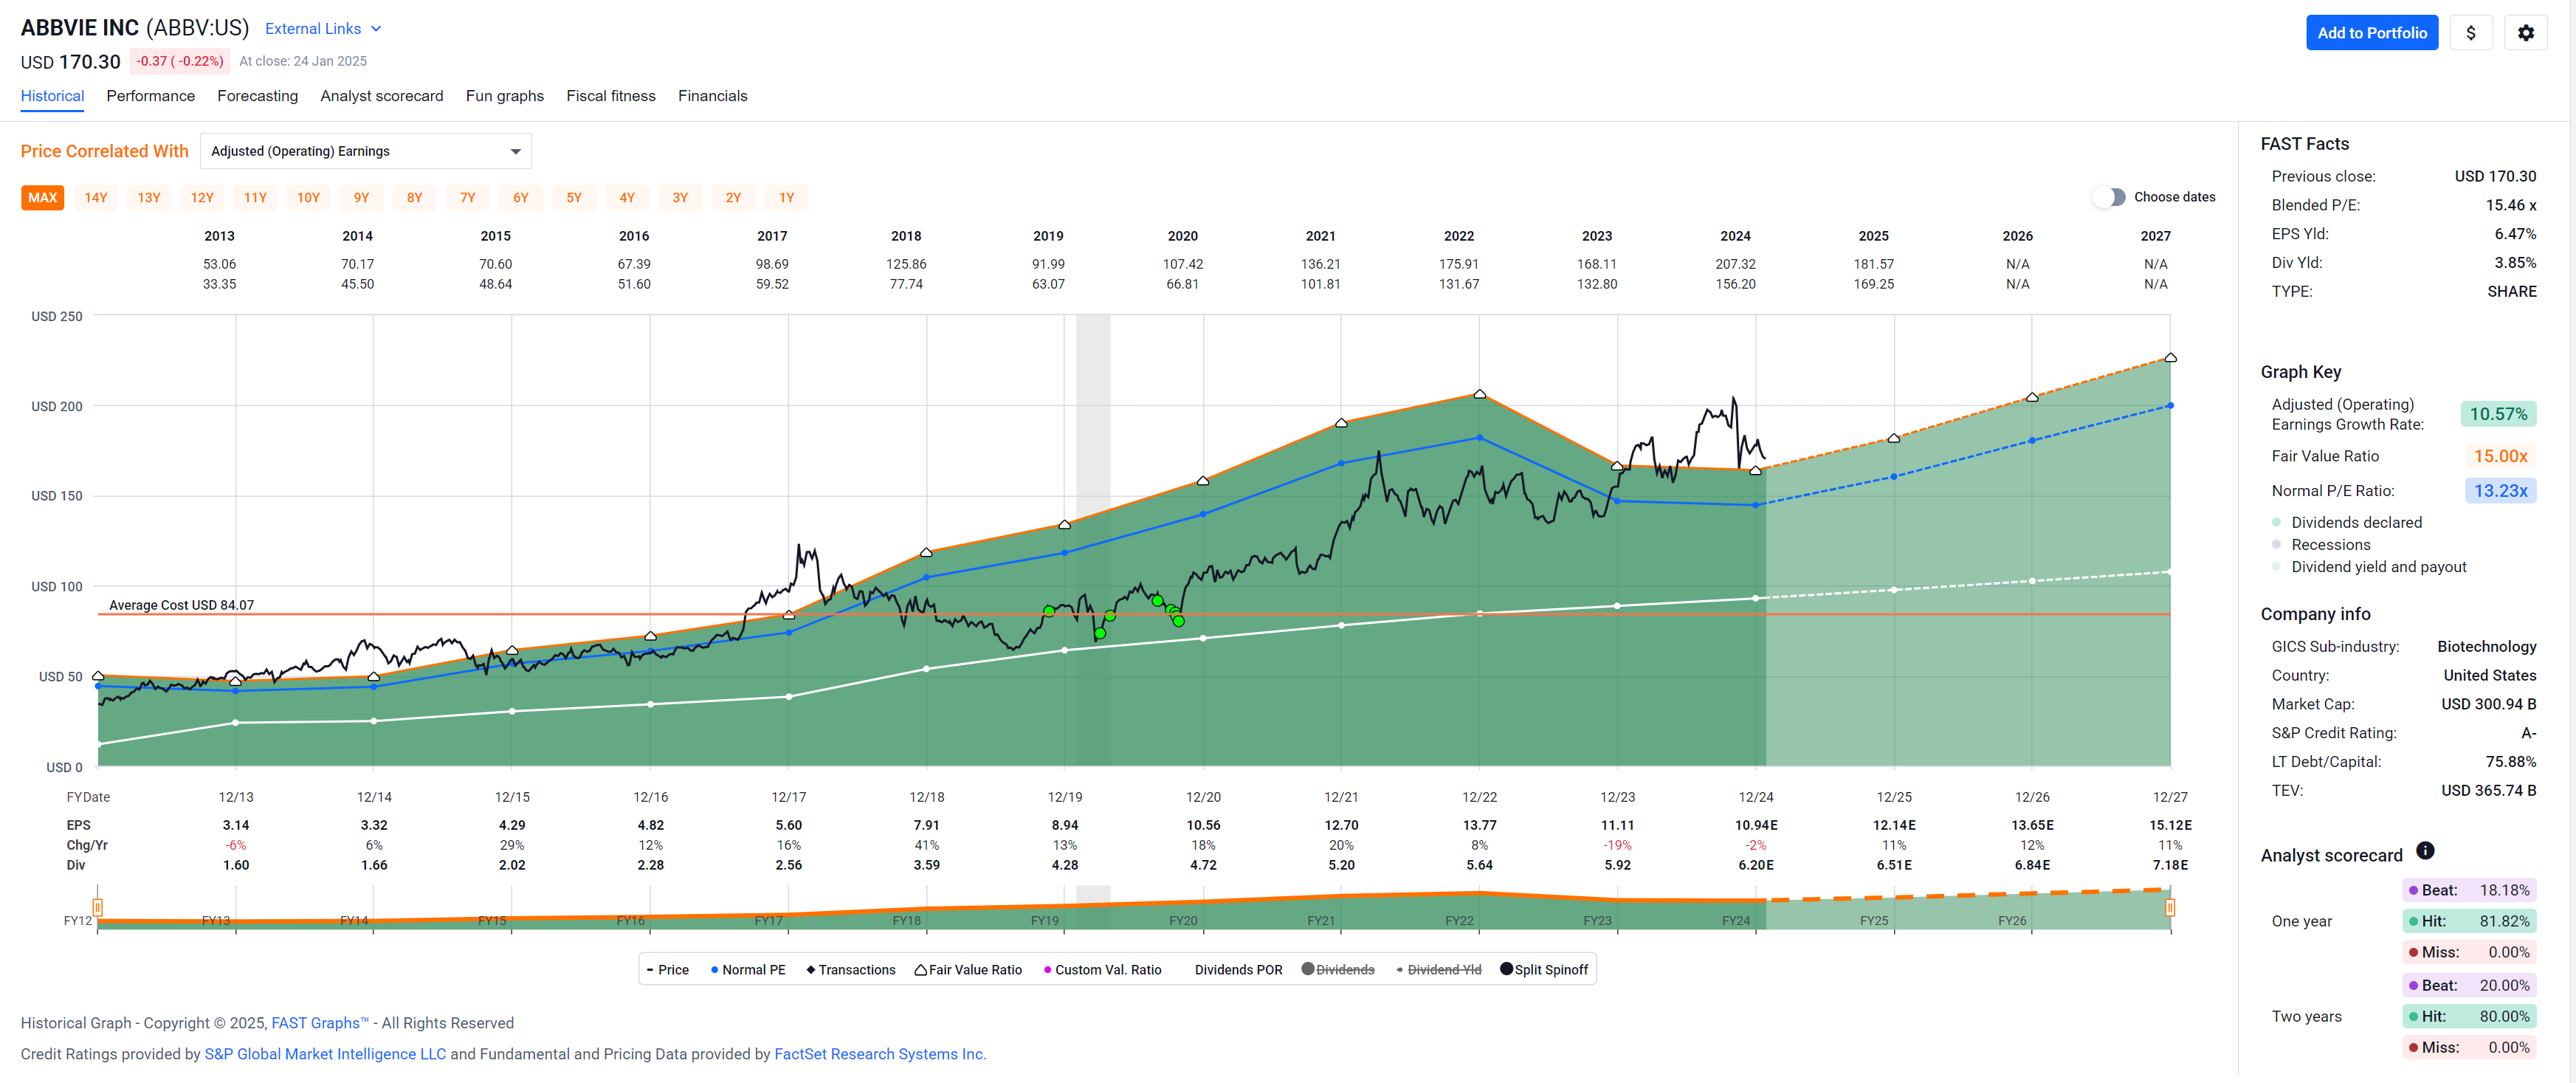Screen dimensions: 2576x1083
Task: Click the -0.37 (-0.22%) price change badge
Action: [x=180, y=61]
